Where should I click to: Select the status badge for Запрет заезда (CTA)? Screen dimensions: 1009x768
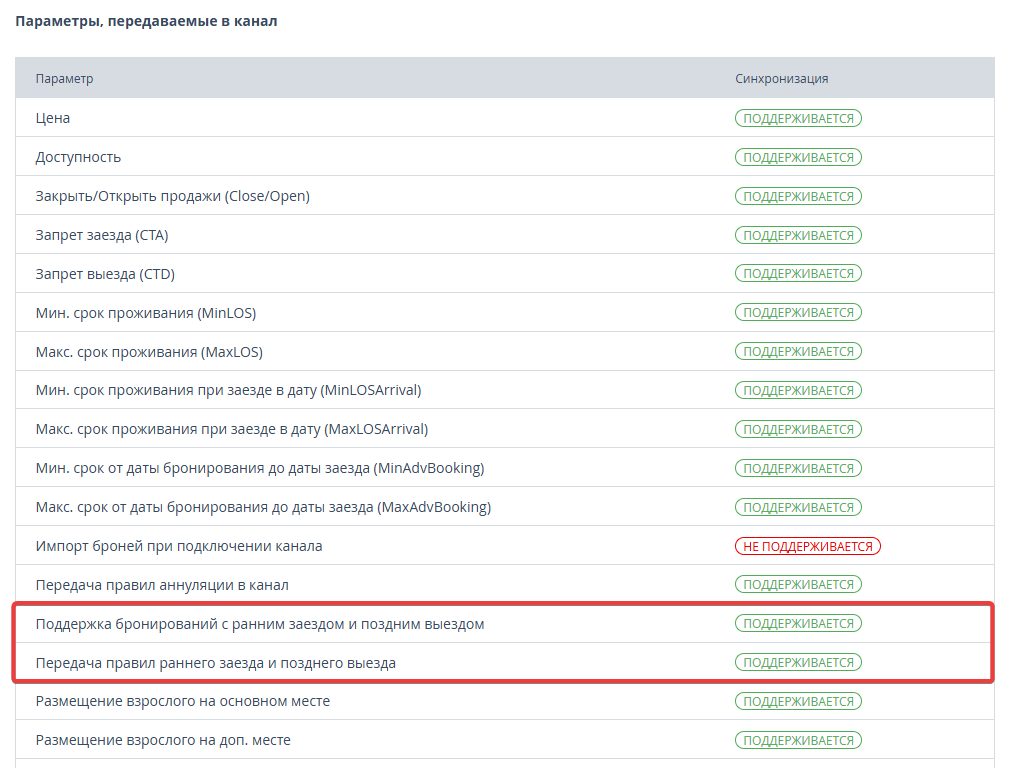[798, 235]
